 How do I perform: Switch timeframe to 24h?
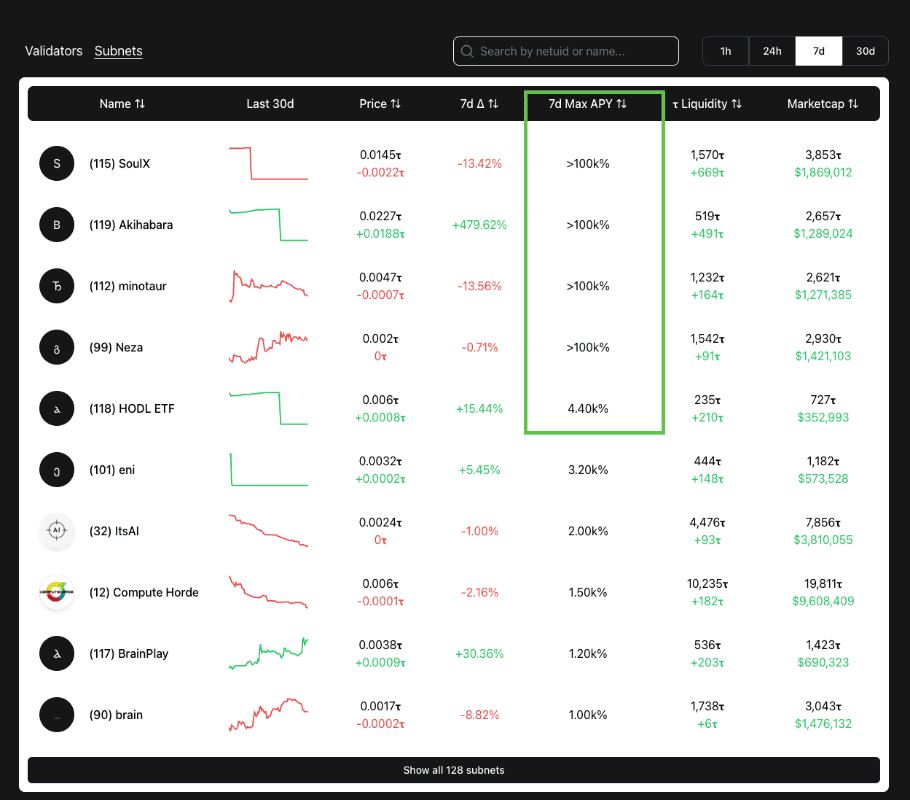coord(772,51)
